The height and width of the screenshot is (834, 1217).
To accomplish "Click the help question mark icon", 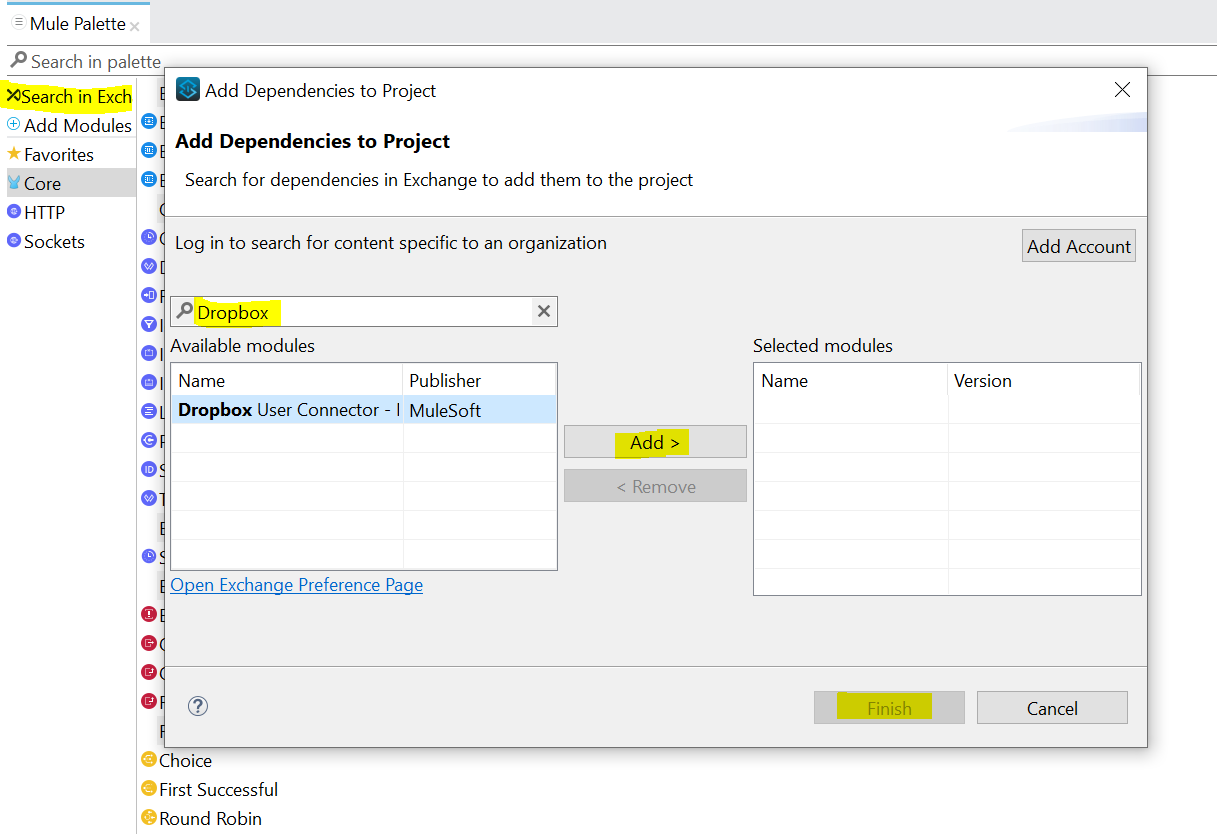I will [198, 706].
